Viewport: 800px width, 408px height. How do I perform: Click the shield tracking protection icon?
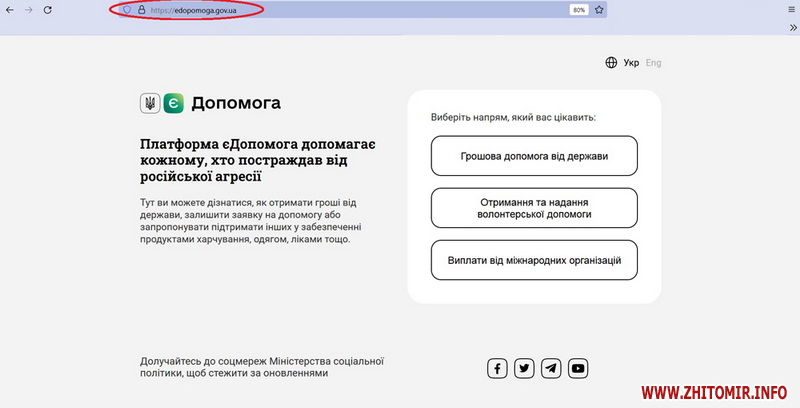(x=127, y=9)
